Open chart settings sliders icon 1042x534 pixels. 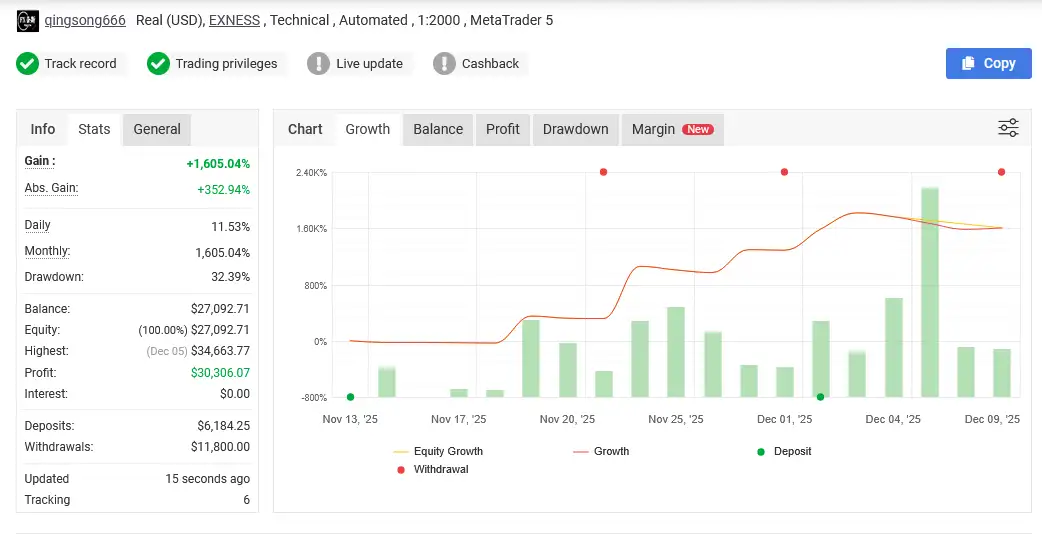[x=1008, y=128]
